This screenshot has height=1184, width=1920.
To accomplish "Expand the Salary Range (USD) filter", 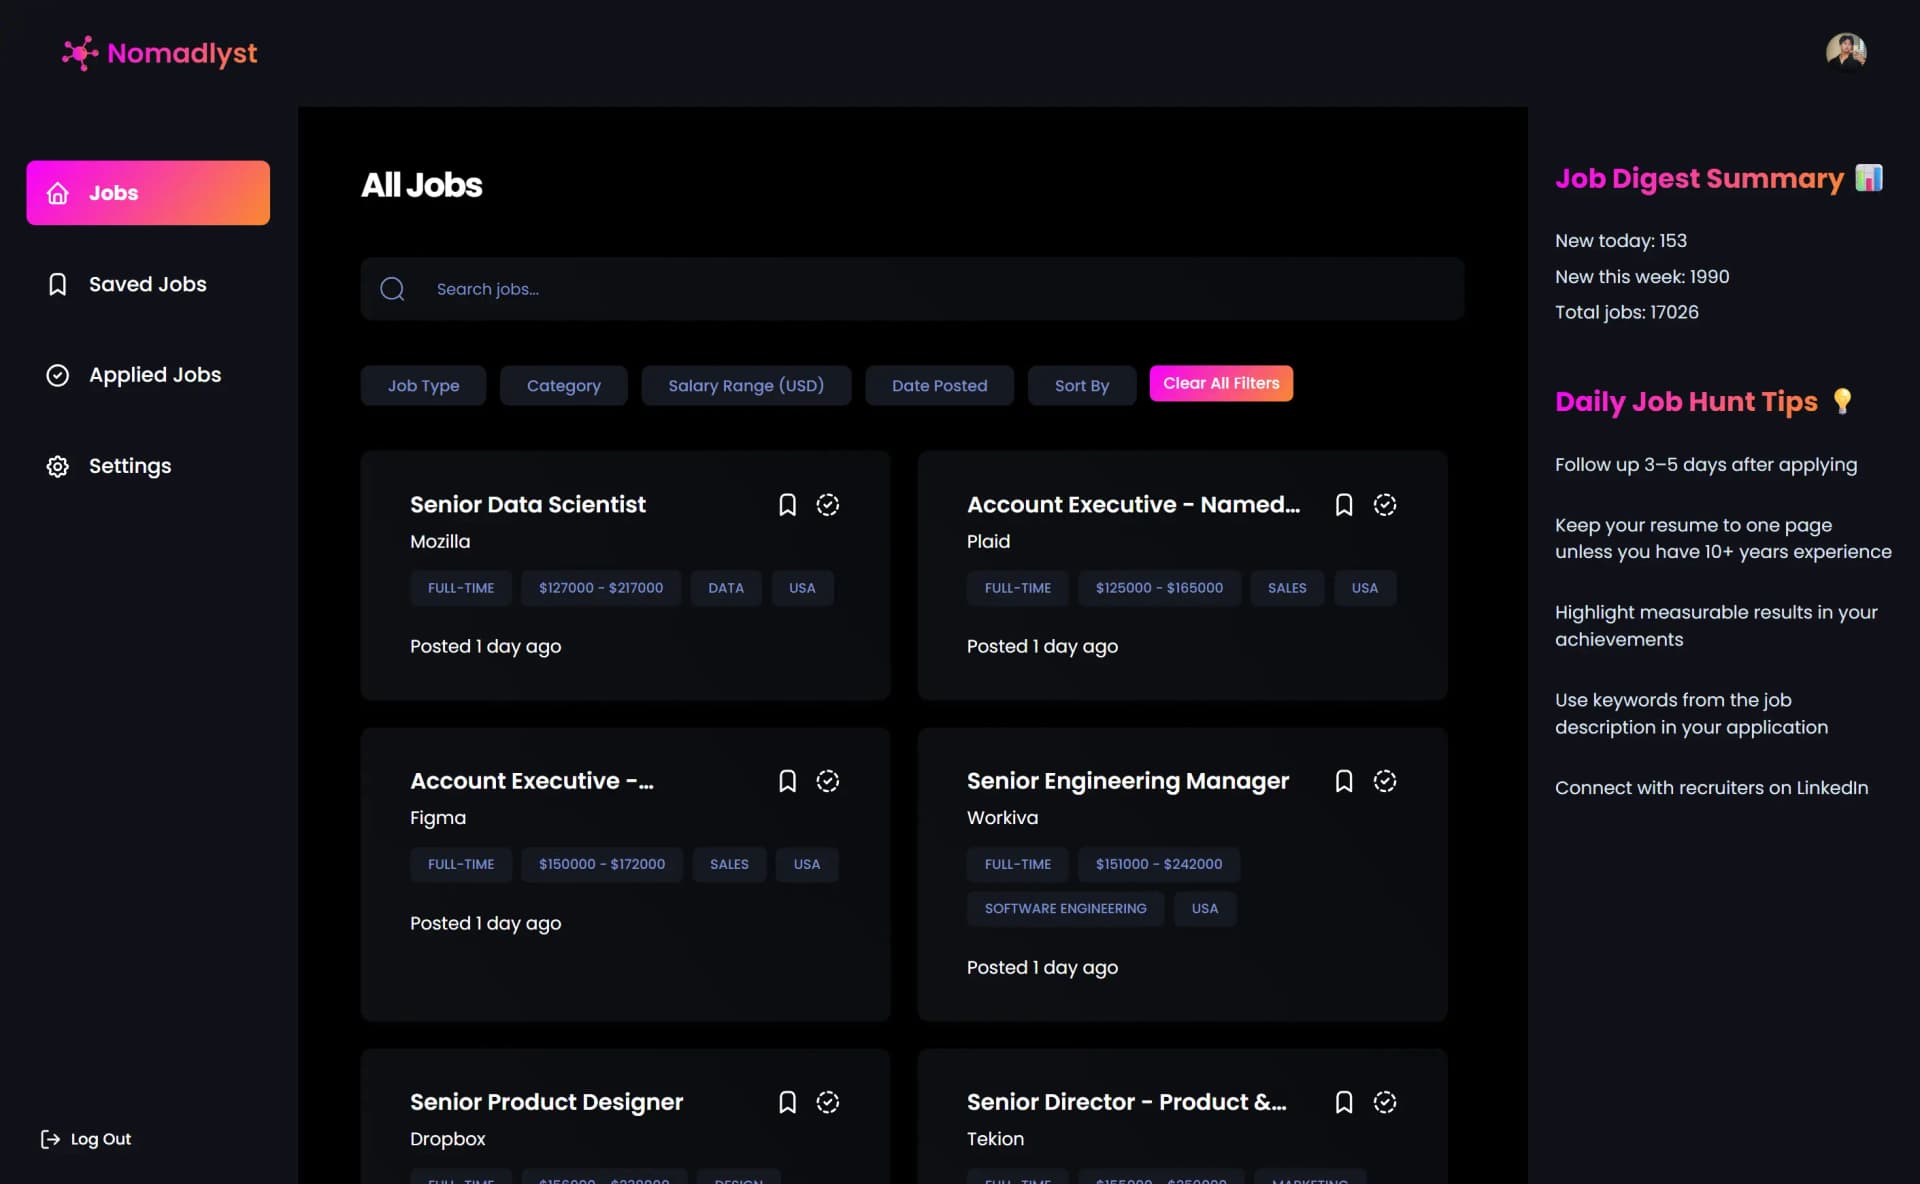I will click(746, 385).
